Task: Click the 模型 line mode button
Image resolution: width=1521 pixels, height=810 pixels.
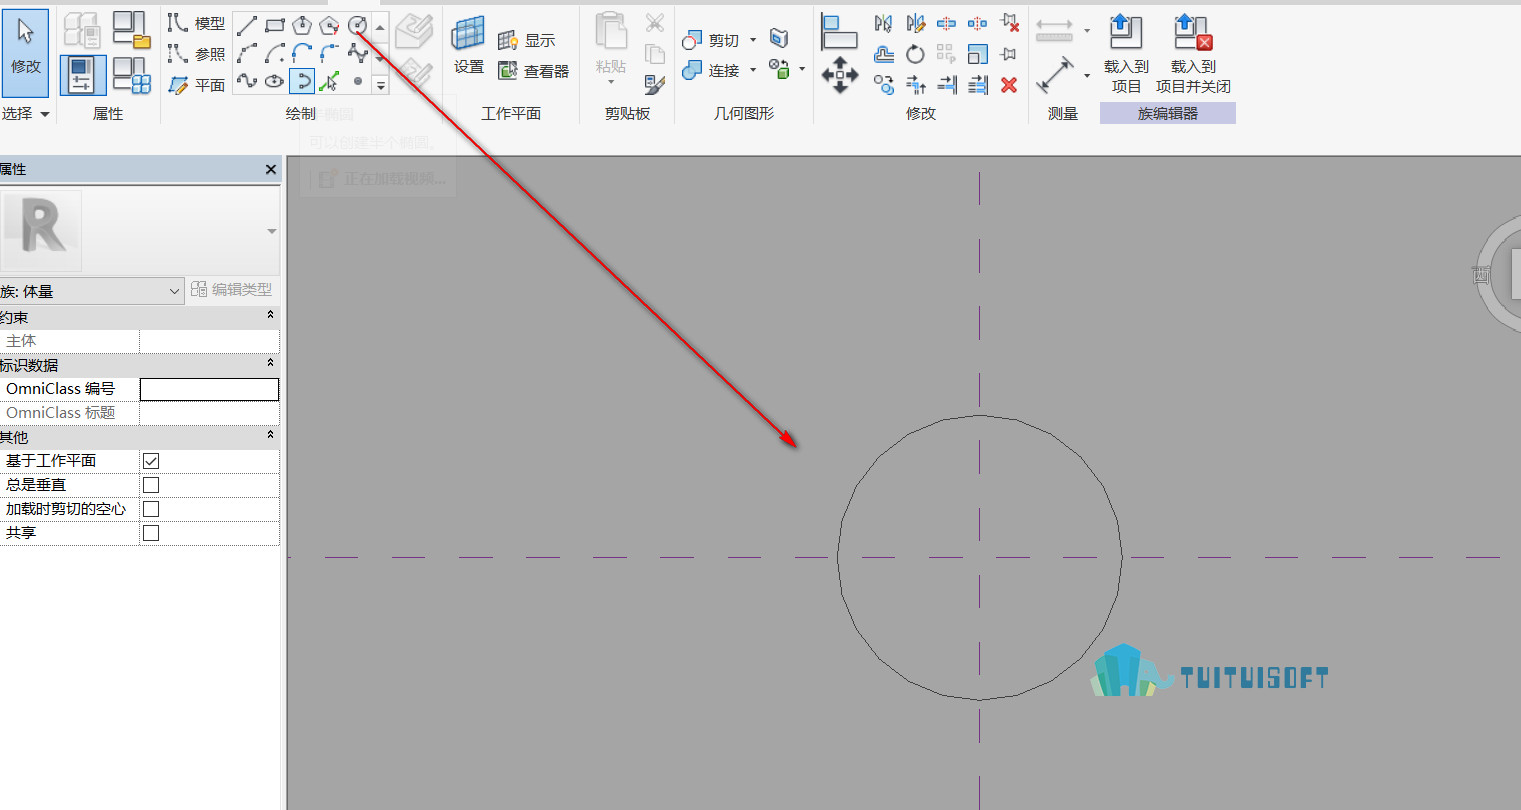Action: click(x=197, y=23)
